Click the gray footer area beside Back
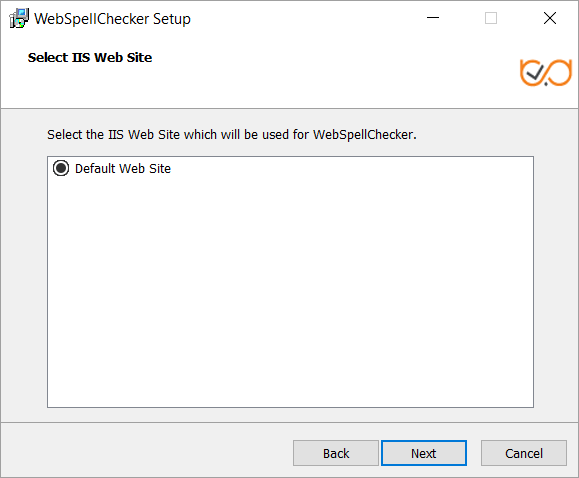 [x=148, y=453]
